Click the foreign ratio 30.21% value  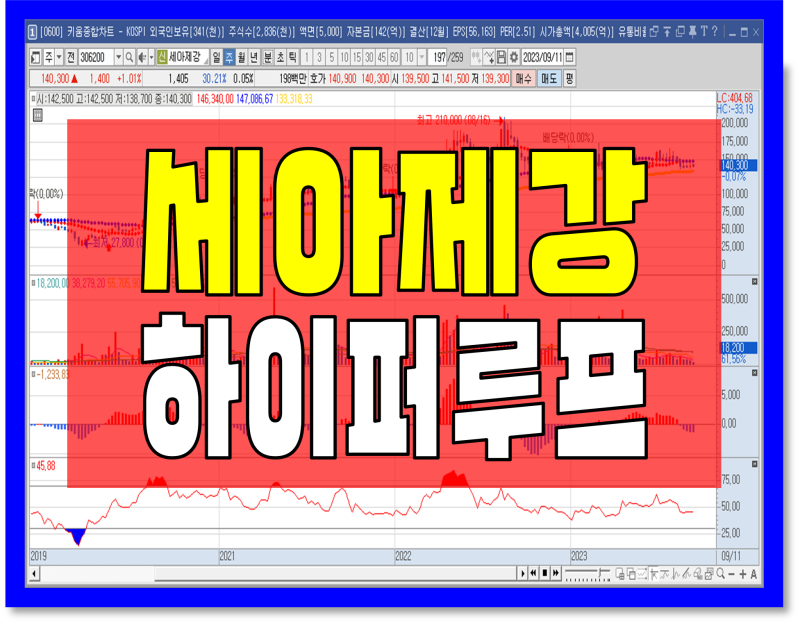click(x=214, y=79)
